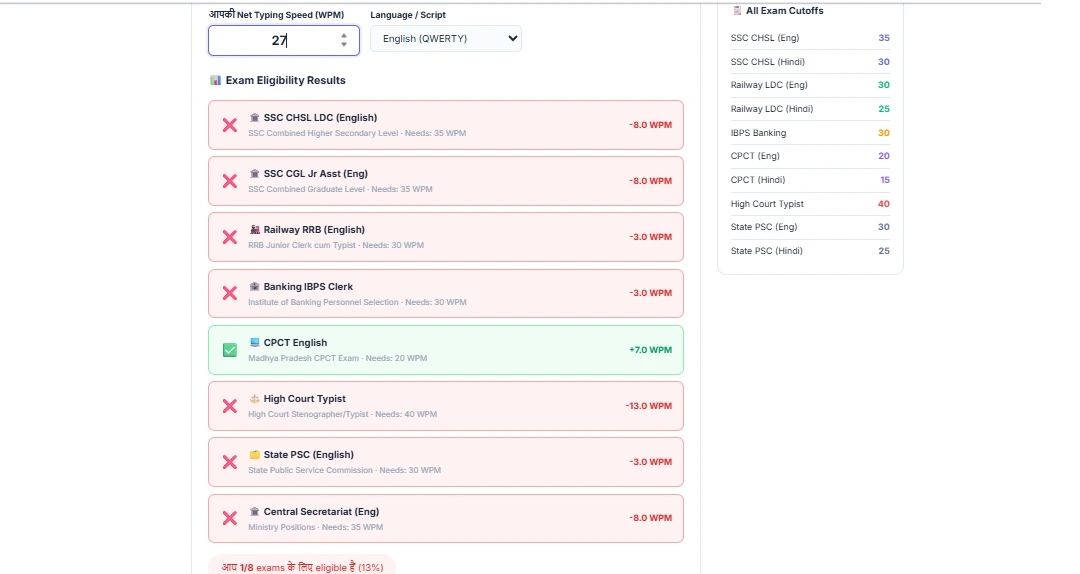Select the IBPS Banking row in cutoffs list
This screenshot has width=1080, height=574.
pos(809,133)
